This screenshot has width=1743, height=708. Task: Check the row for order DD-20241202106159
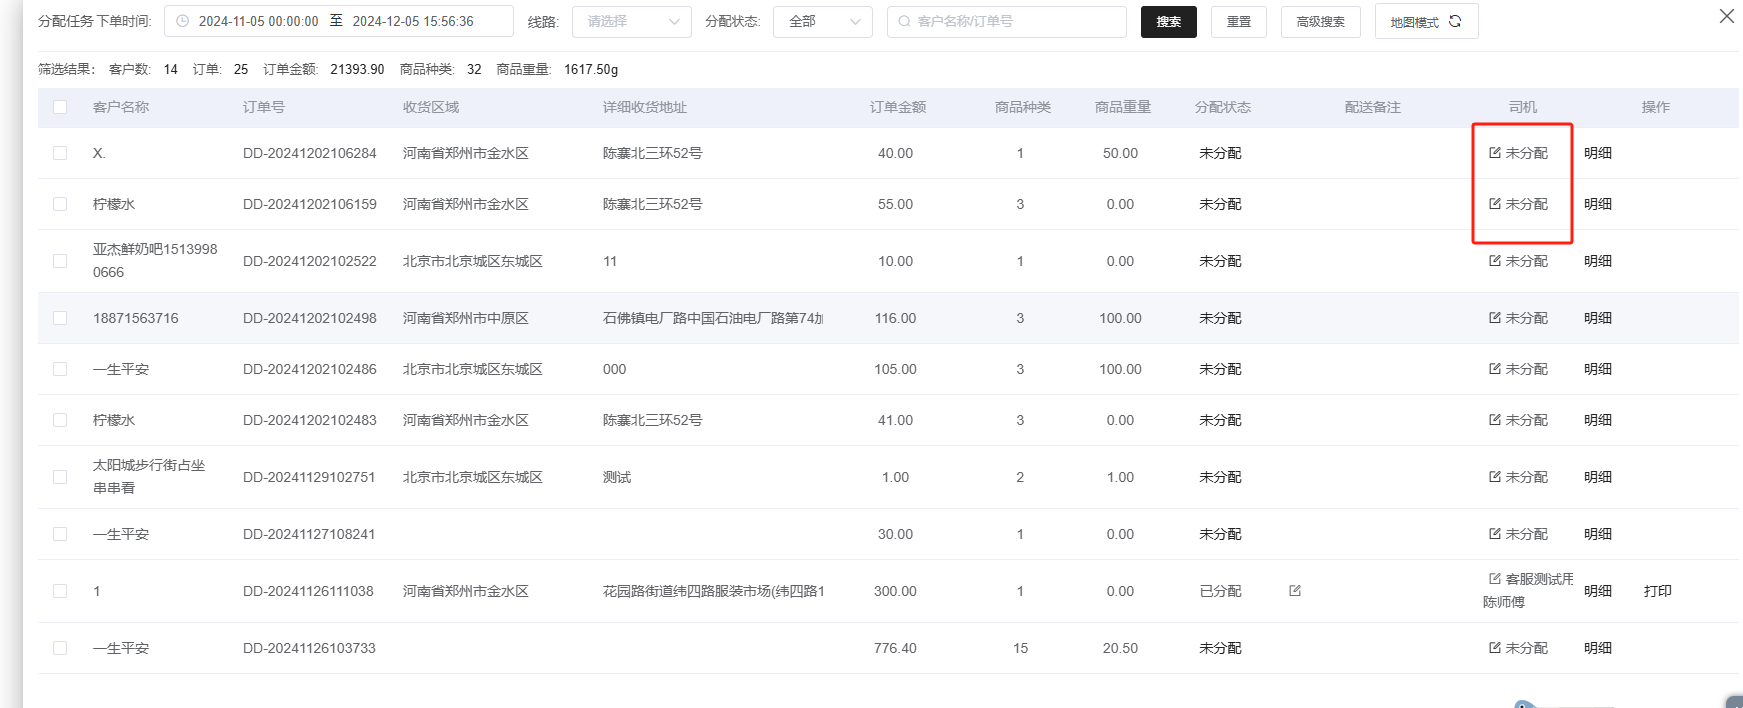(60, 204)
